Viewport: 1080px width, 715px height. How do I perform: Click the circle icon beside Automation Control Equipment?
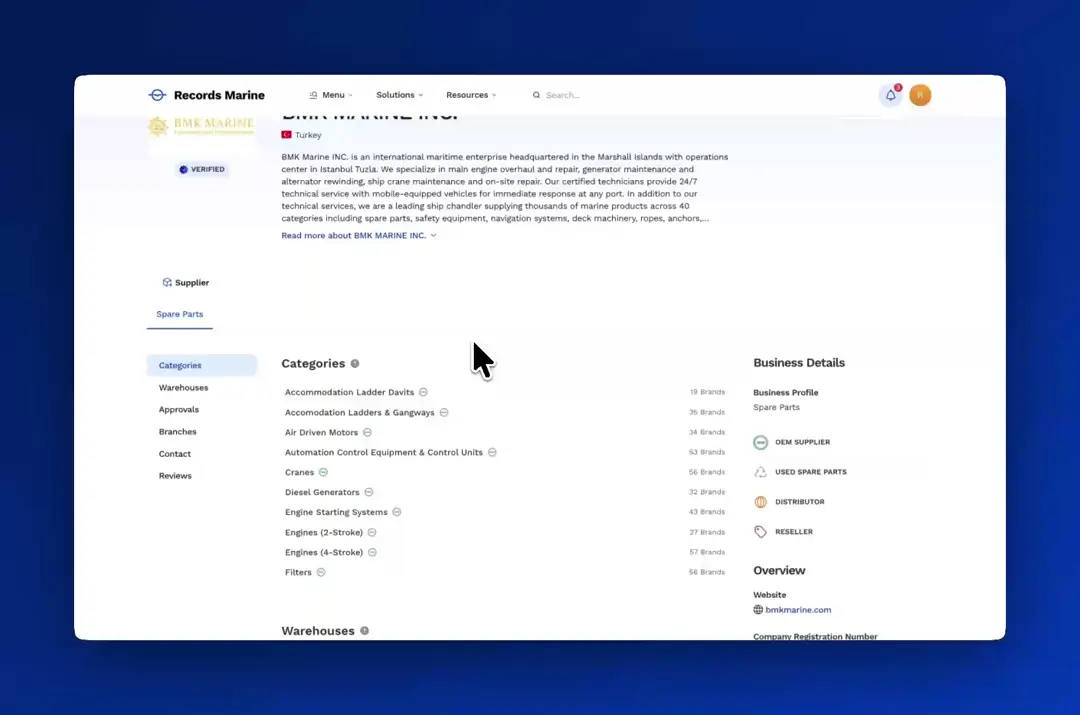pyautogui.click(x=492, y=453)
